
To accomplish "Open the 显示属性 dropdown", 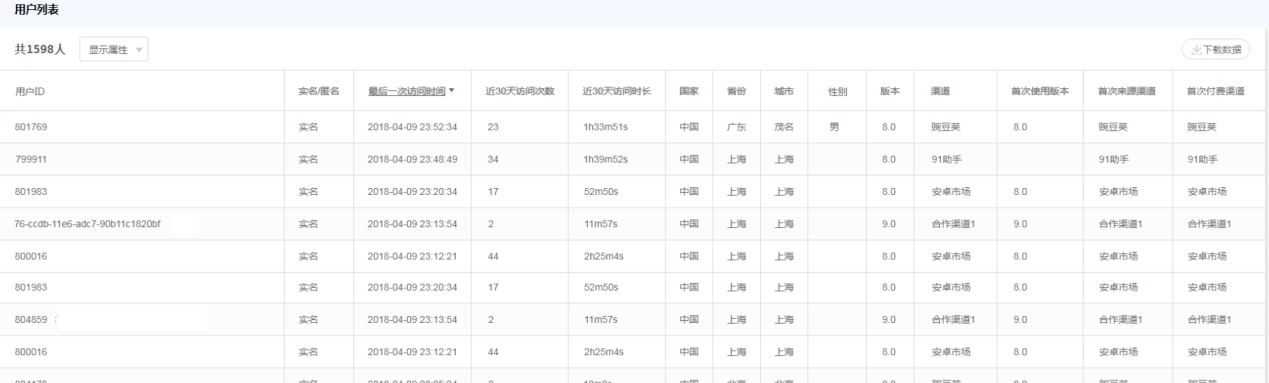I will pos(113,50).
